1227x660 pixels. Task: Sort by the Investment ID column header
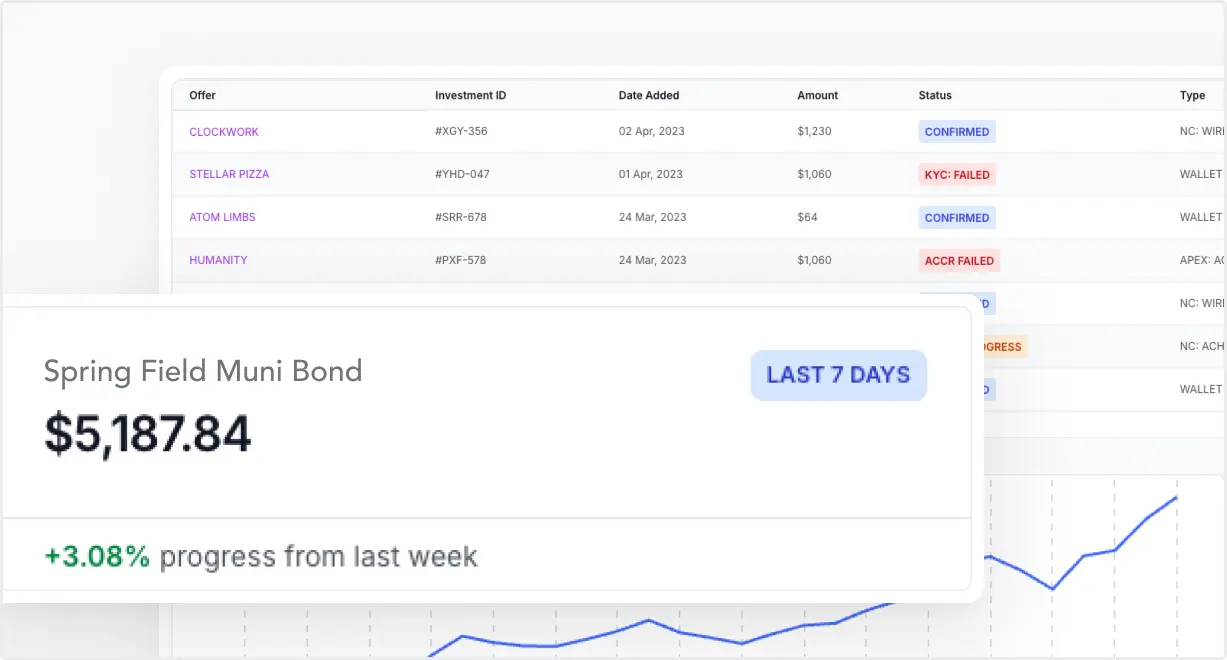pyautogui.click(x=470, y=96)
